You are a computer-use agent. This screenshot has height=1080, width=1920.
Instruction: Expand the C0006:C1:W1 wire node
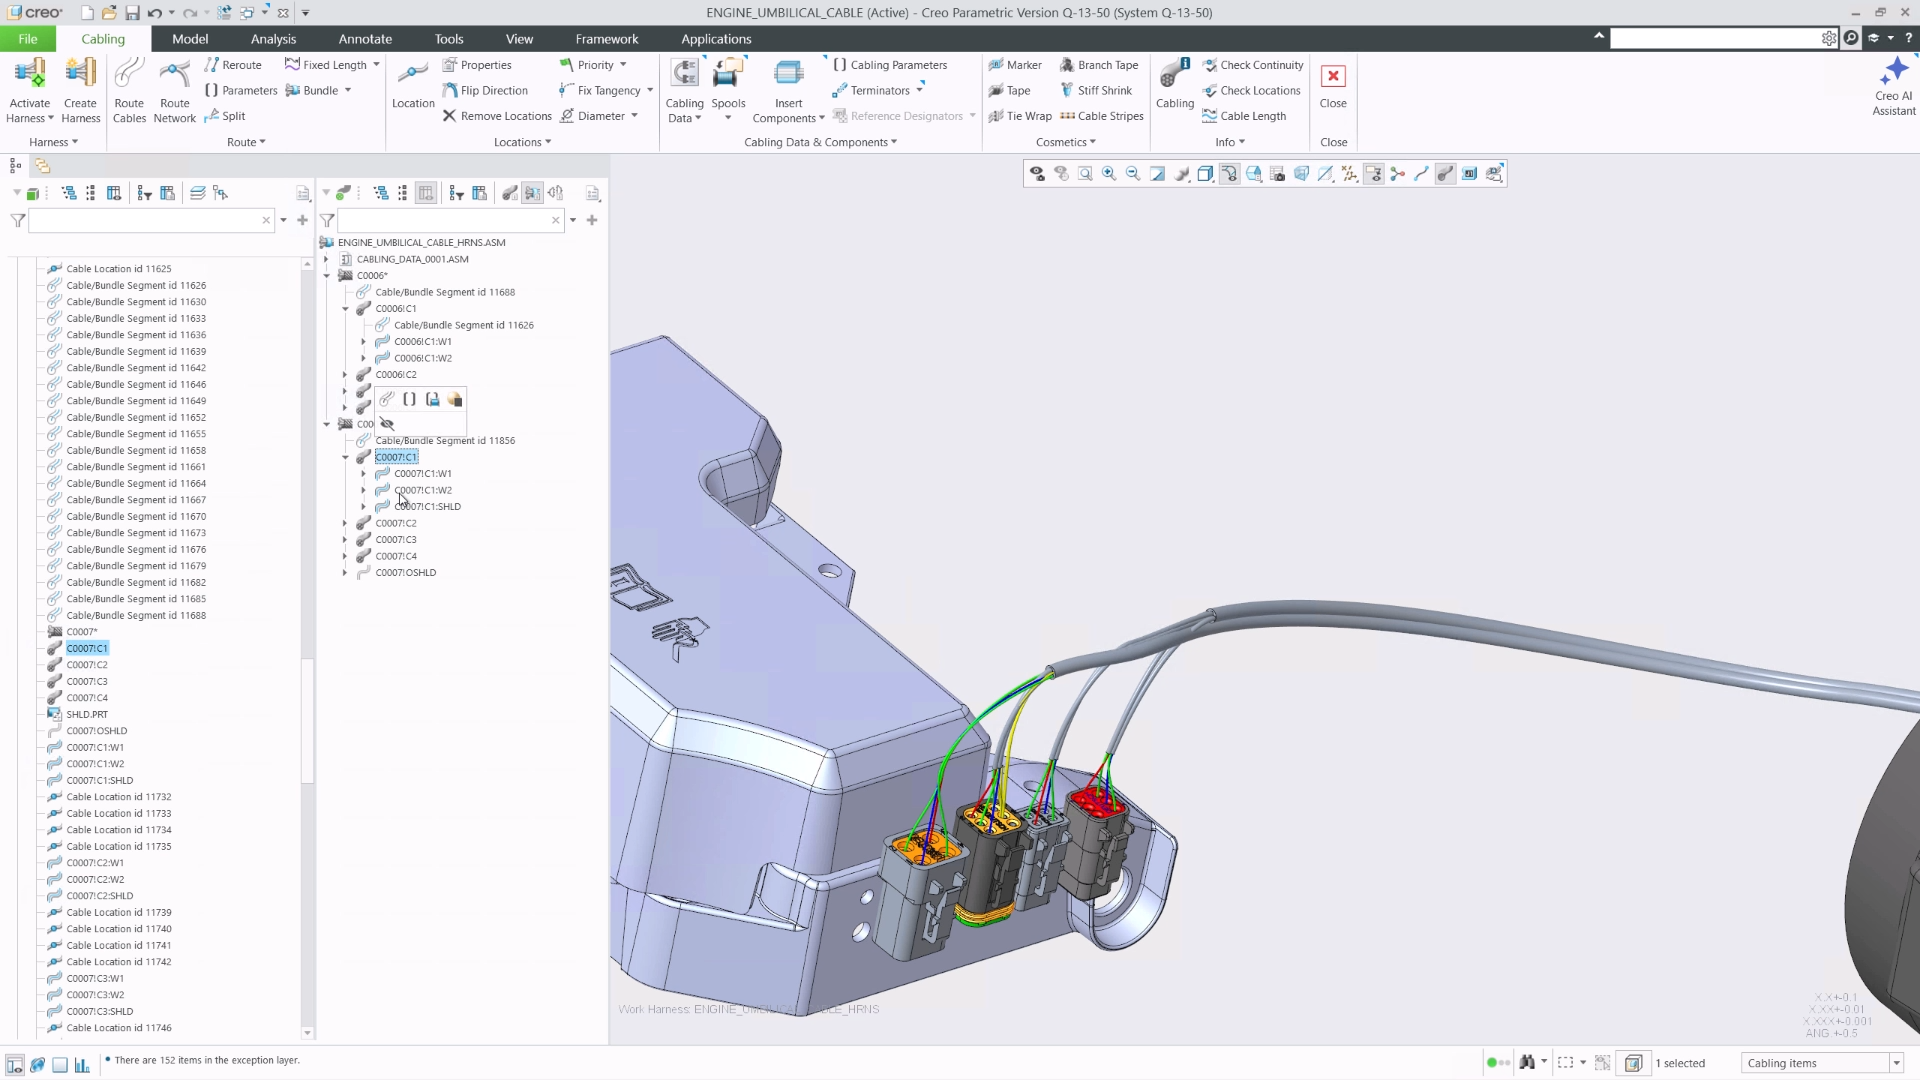click(364, 342)
